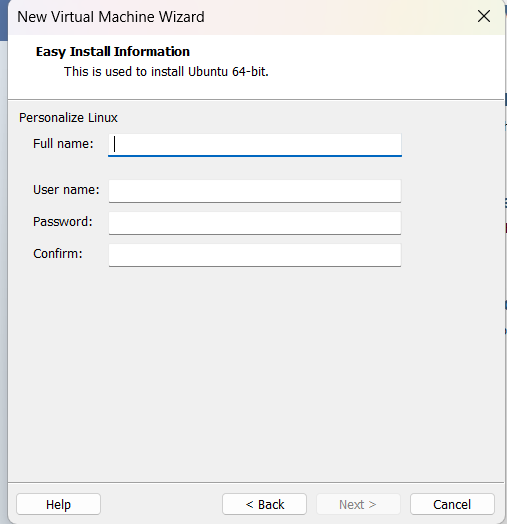Open Help for the wizard
507x524 pixels.
tap(58, 504)
